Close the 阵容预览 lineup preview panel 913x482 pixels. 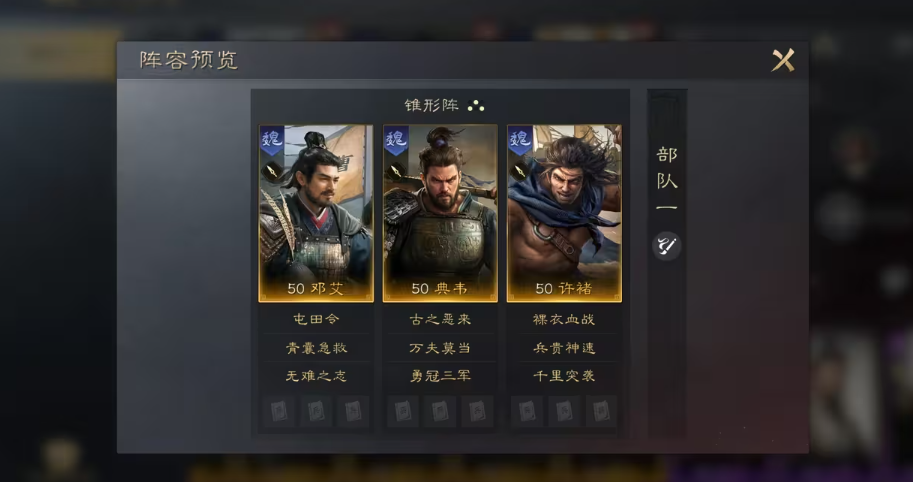[783, 60]
